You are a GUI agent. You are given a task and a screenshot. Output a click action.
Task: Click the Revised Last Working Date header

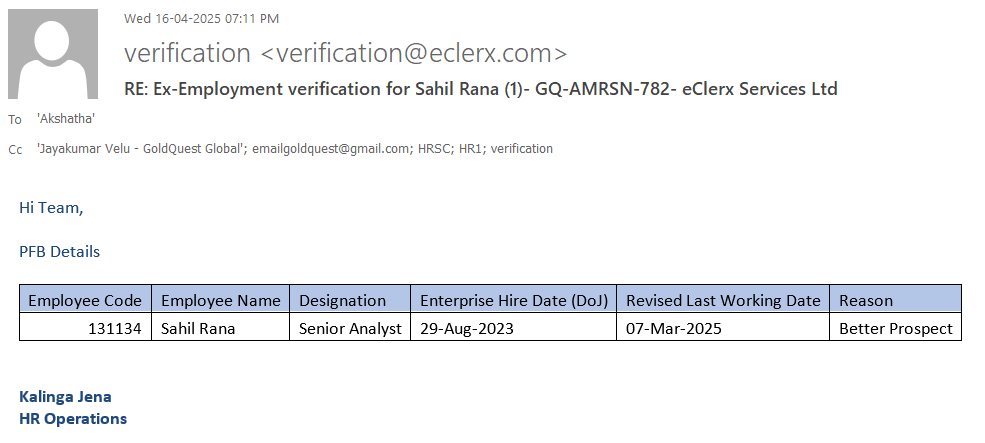pos(723,300)
